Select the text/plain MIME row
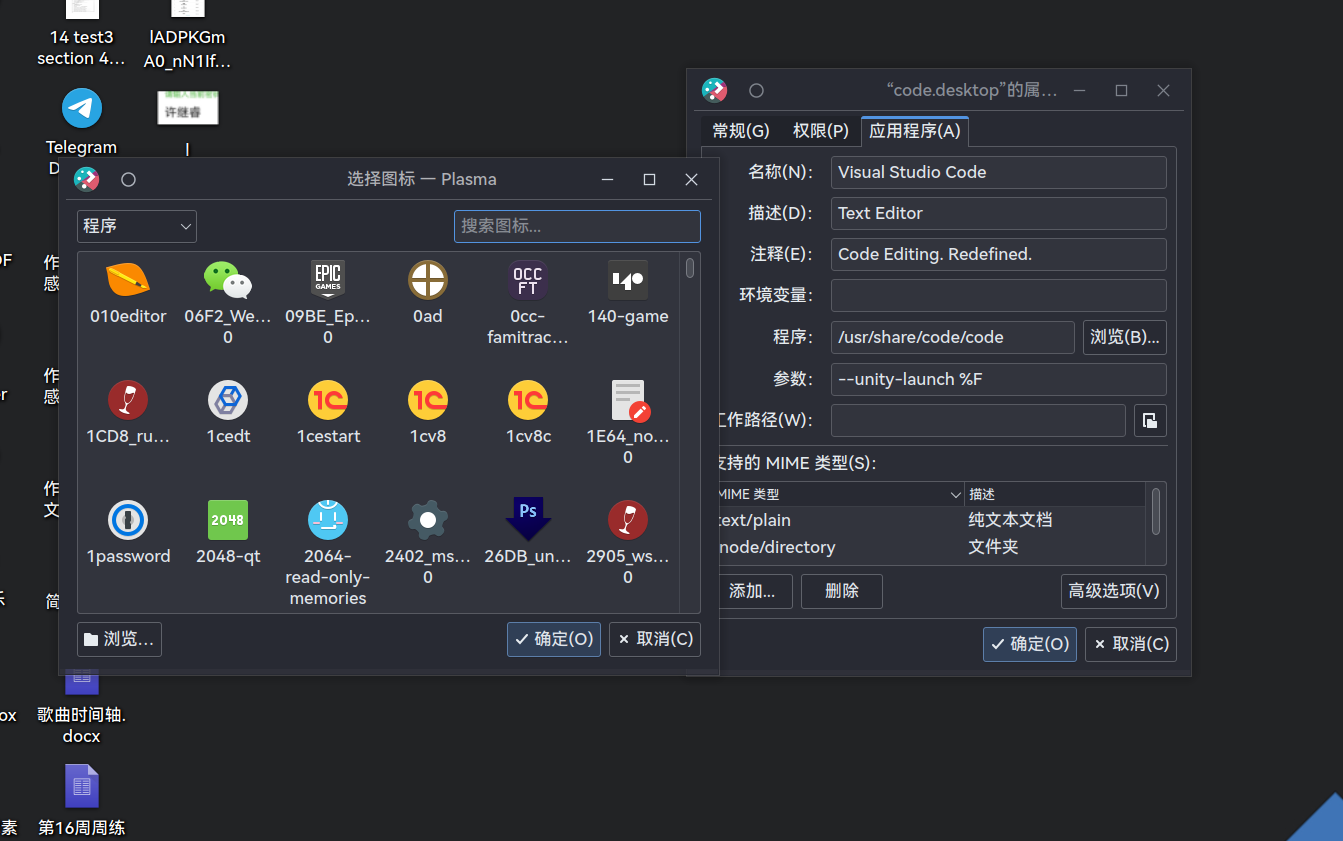This screenshot has width=1343, height=841. pos(930,520)
